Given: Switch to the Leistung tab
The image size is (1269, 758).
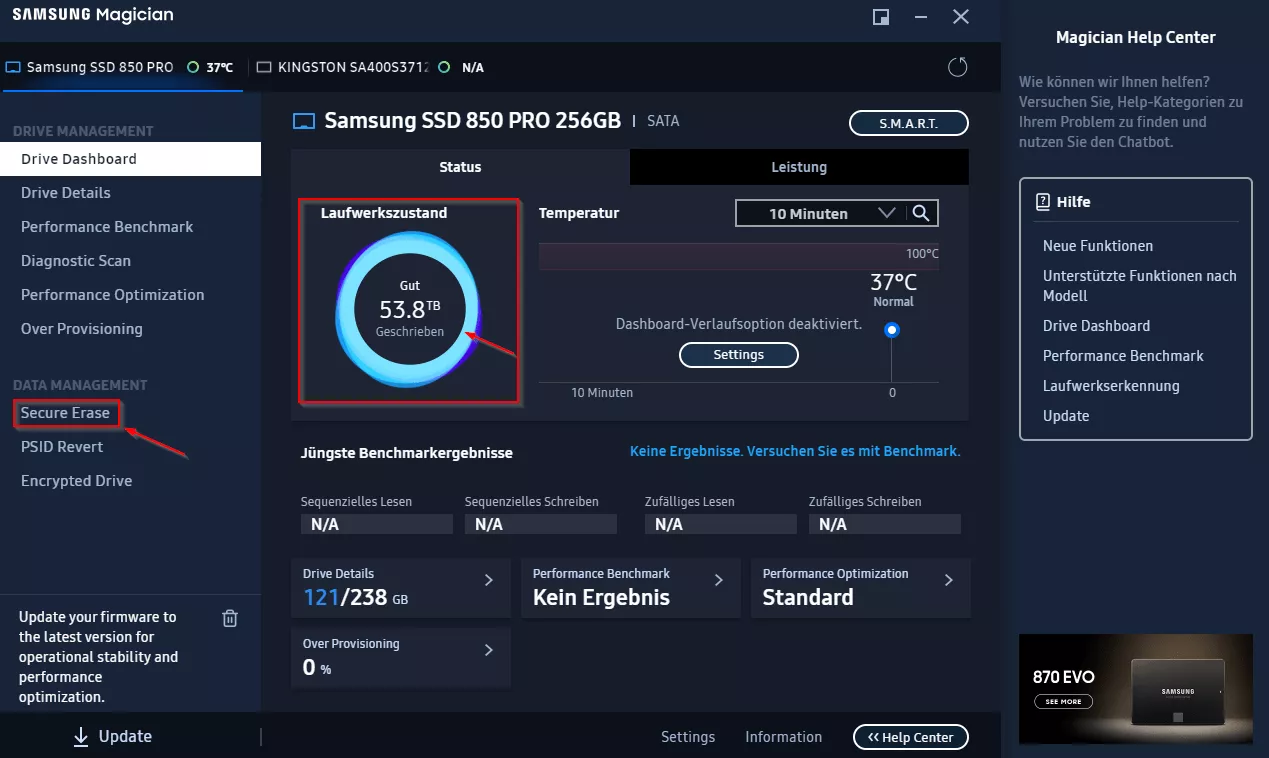Looking at the screenshot, I should pos(799,167).
